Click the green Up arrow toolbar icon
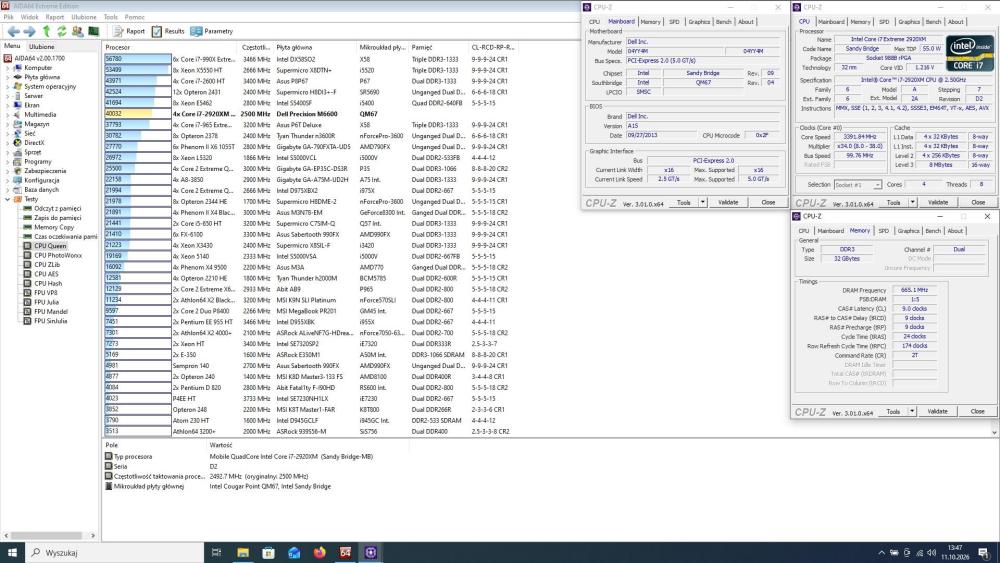 coord(46,31)
